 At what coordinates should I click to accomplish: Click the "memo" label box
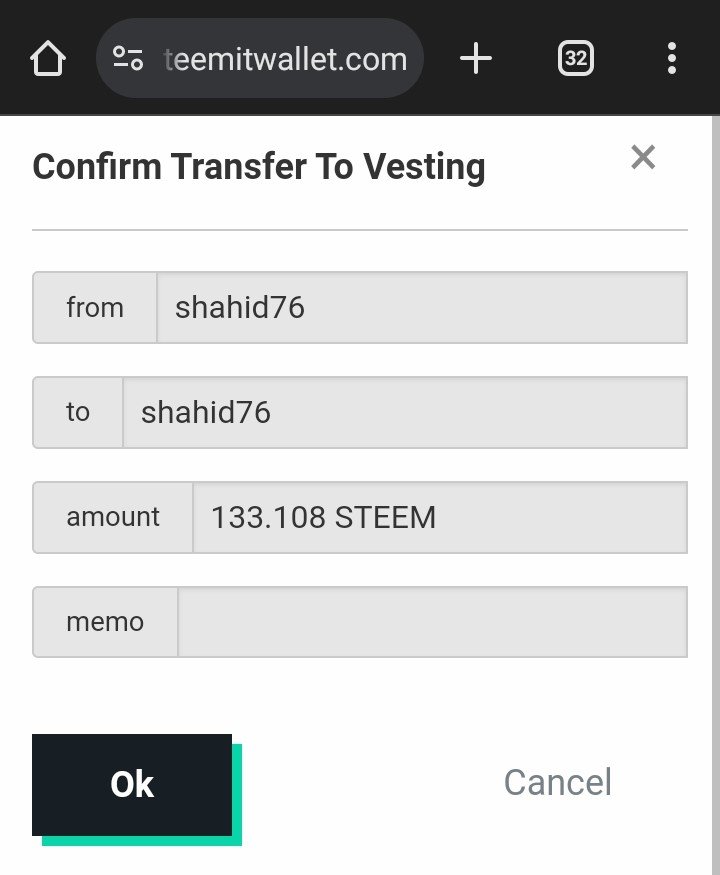(x=105, y=622)
